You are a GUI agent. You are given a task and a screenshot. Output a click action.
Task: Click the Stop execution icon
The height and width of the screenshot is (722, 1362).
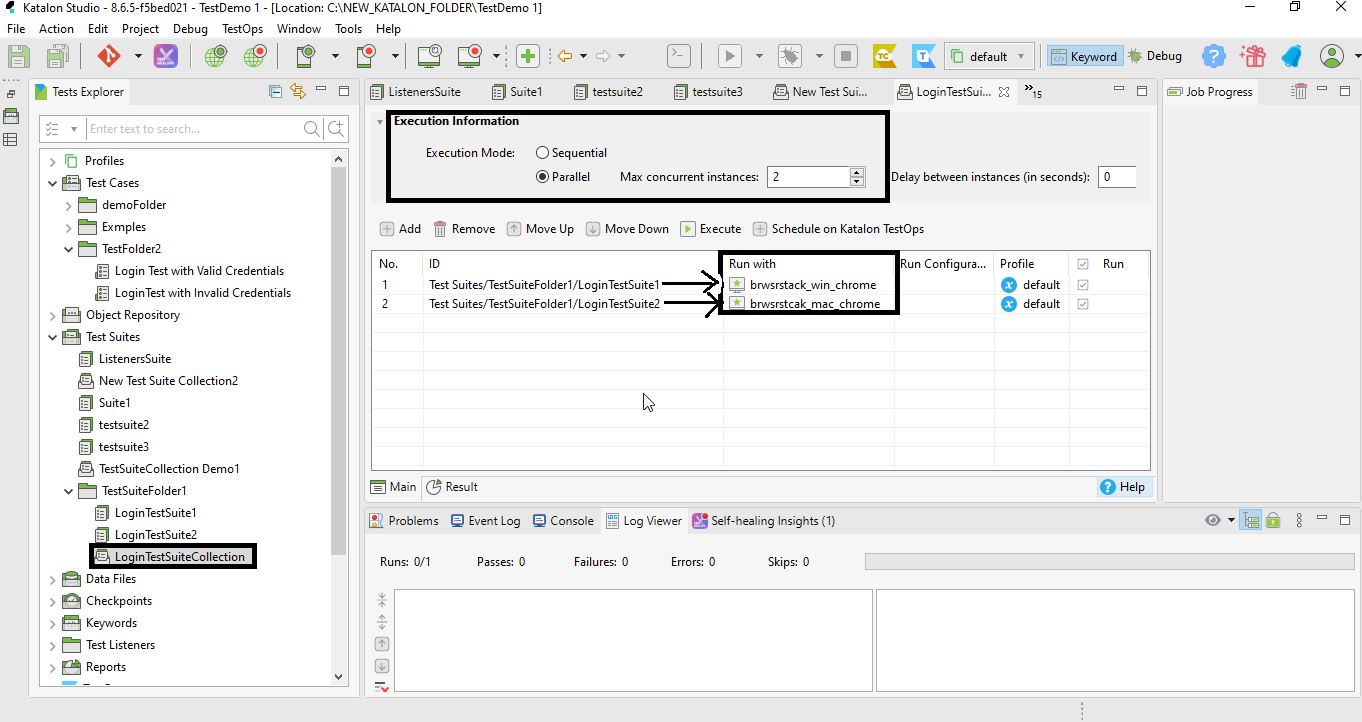click(846, 56)
